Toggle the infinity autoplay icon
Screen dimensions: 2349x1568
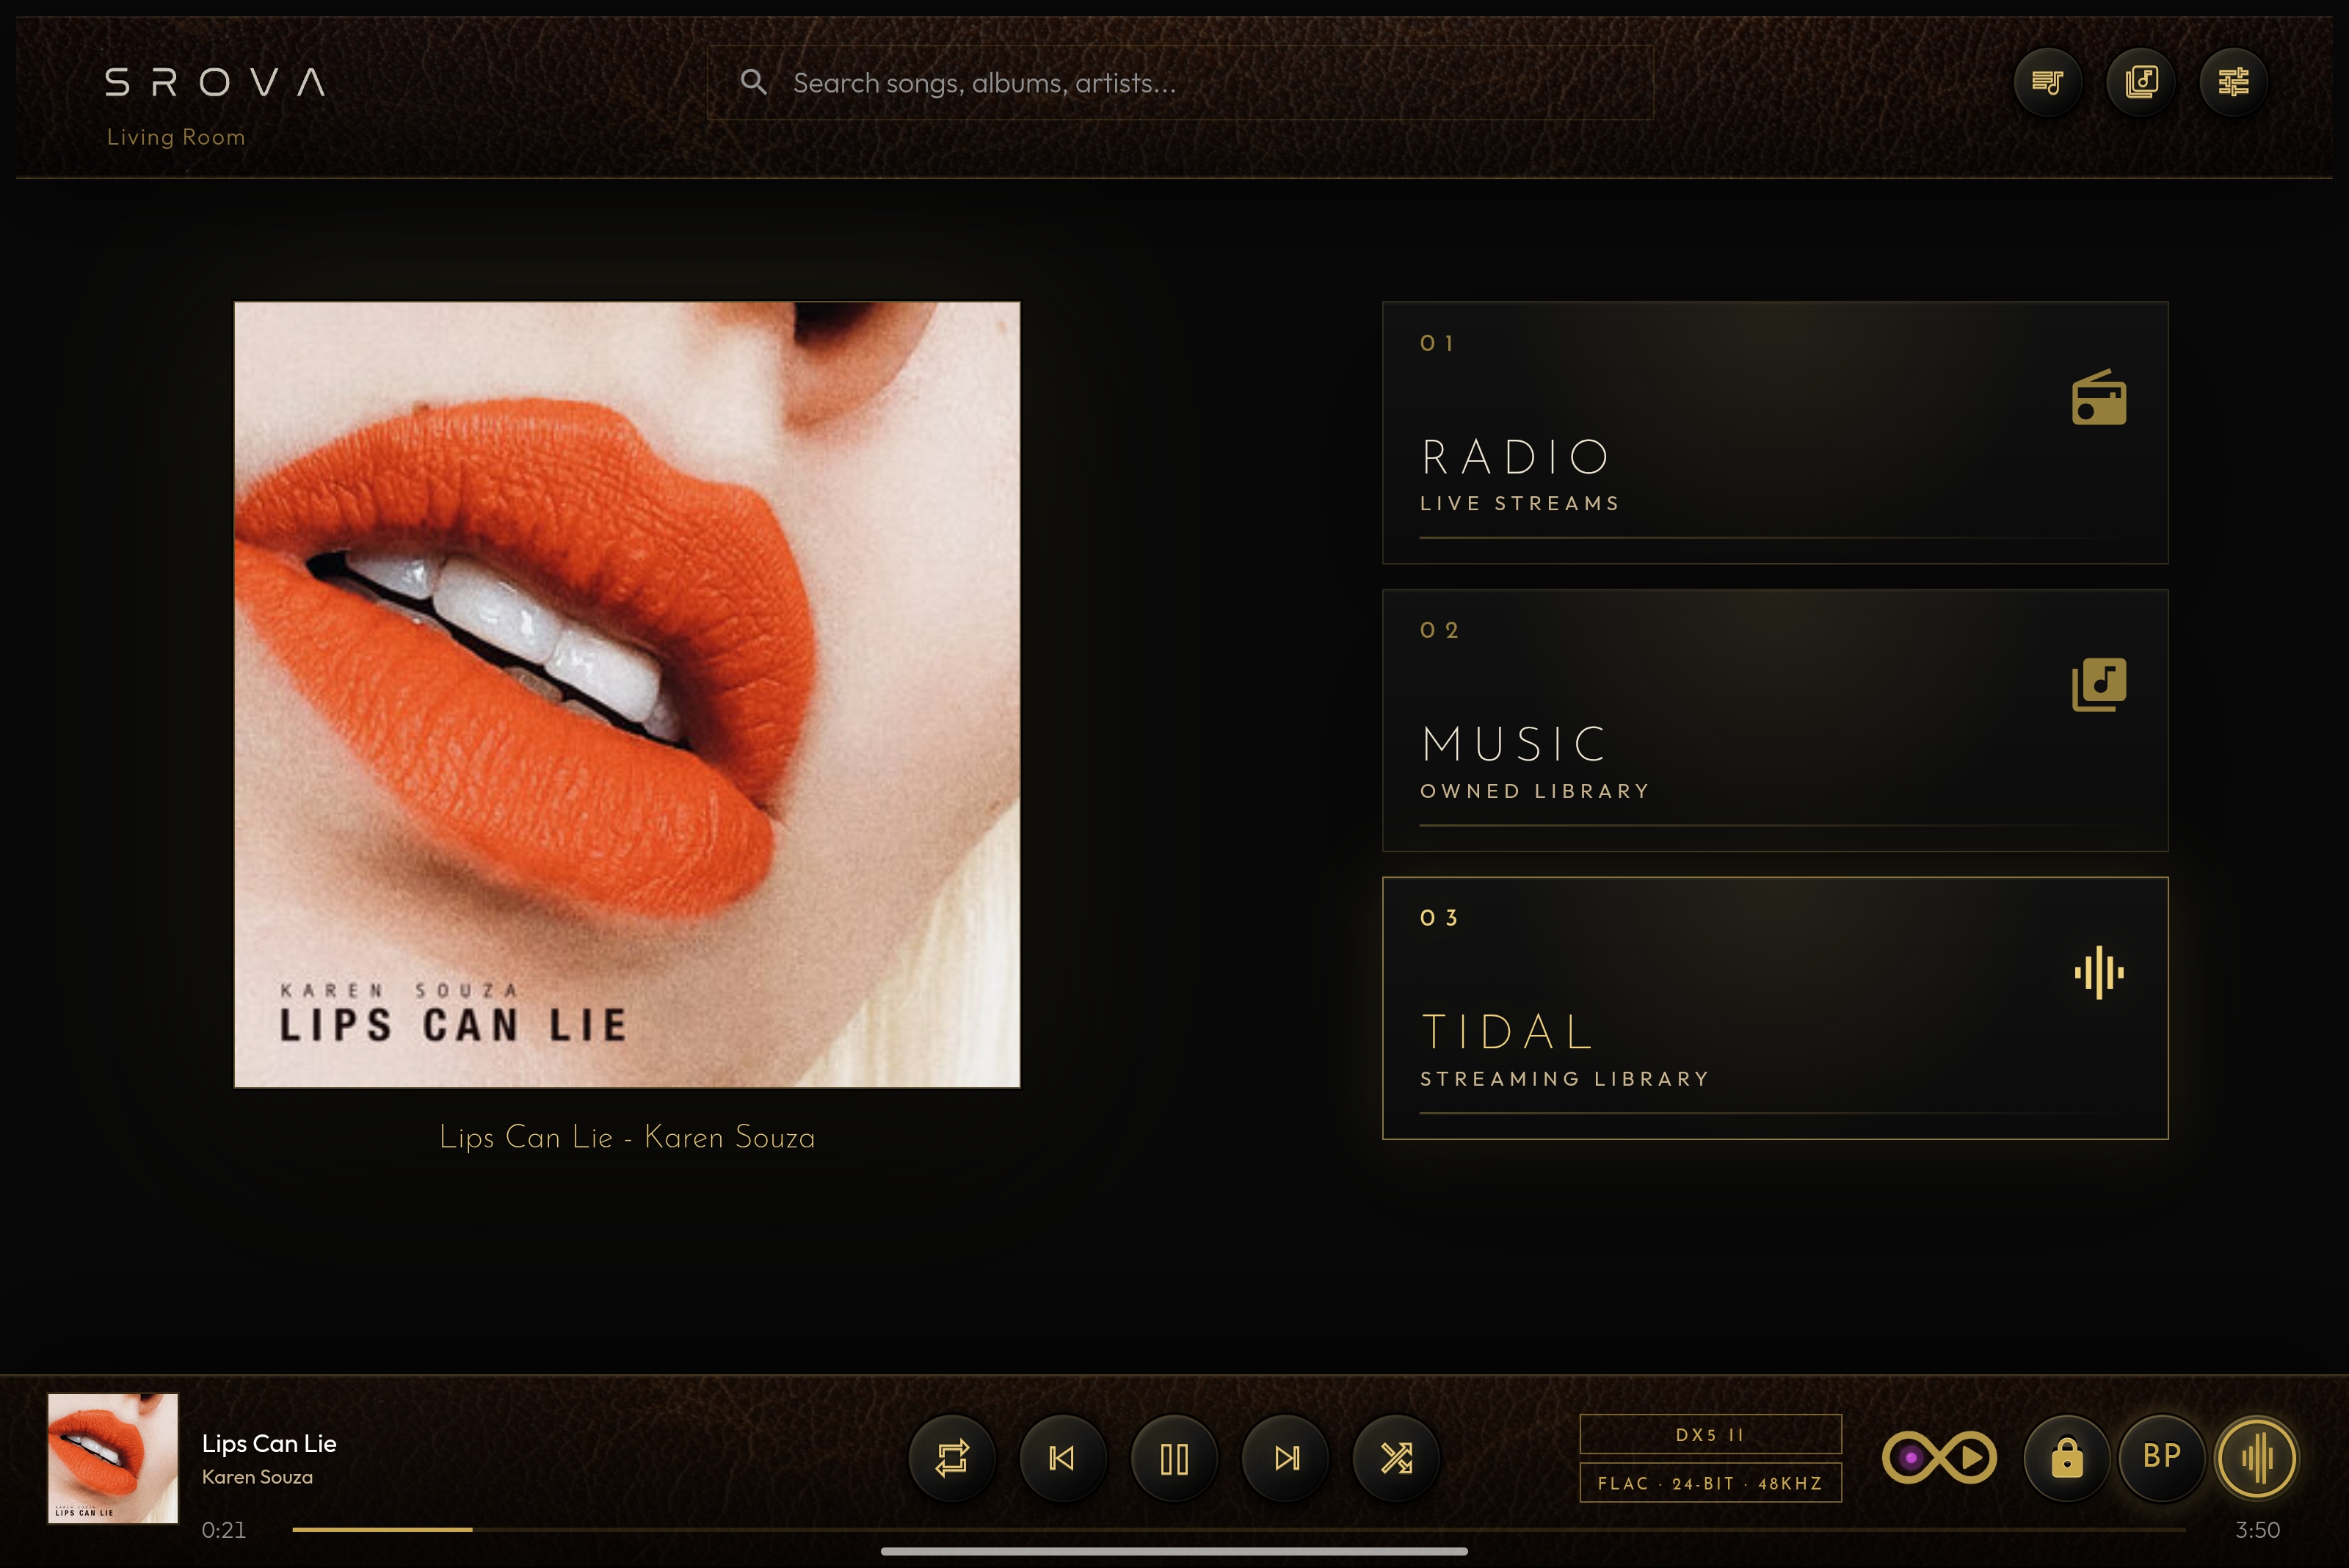(x=1939, y=1458)
